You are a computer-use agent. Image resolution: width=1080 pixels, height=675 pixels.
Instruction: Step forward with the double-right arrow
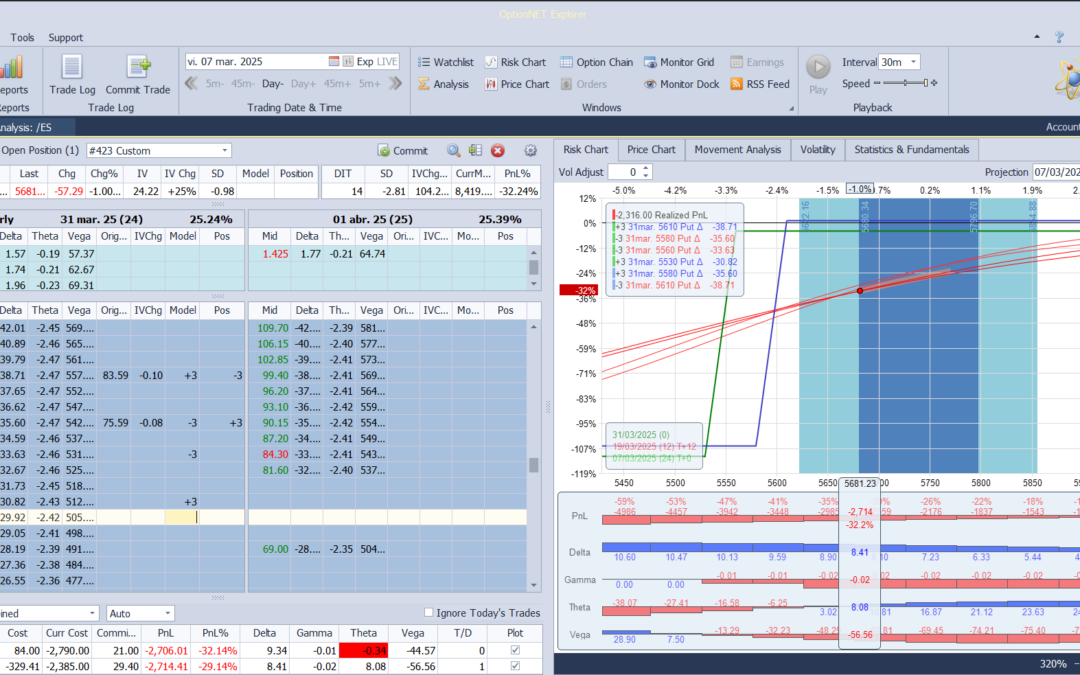pyautogui.click(x=395, y=83)
